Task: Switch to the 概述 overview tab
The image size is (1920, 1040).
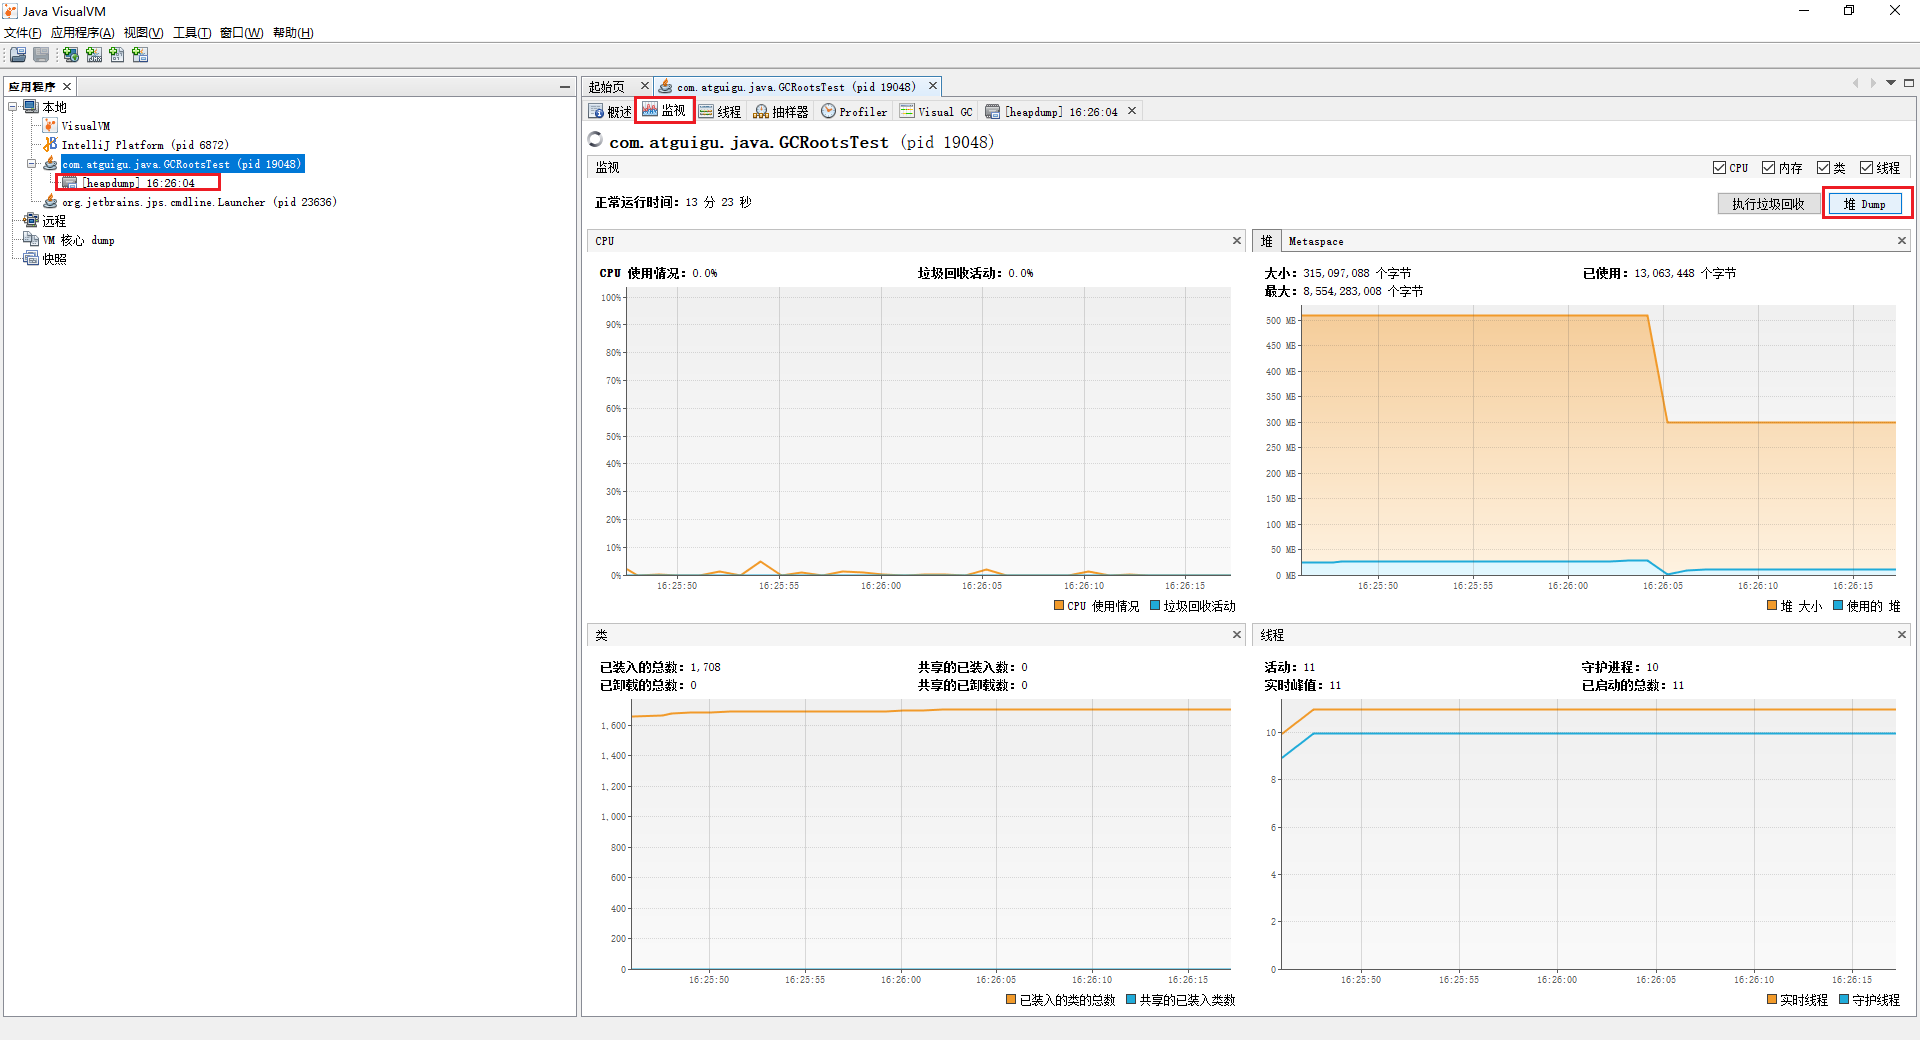Action: pyautogui.click(x=610, y=112)
